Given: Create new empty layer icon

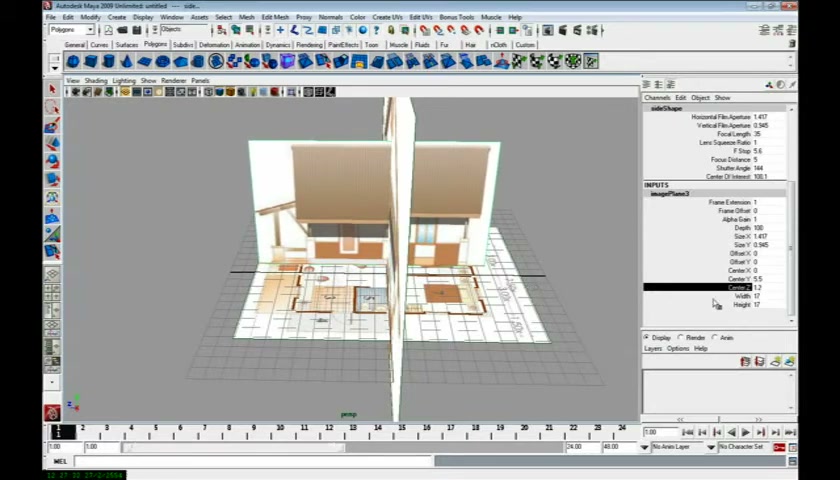Looking at the screenshot, I should (x=775, y=362).
